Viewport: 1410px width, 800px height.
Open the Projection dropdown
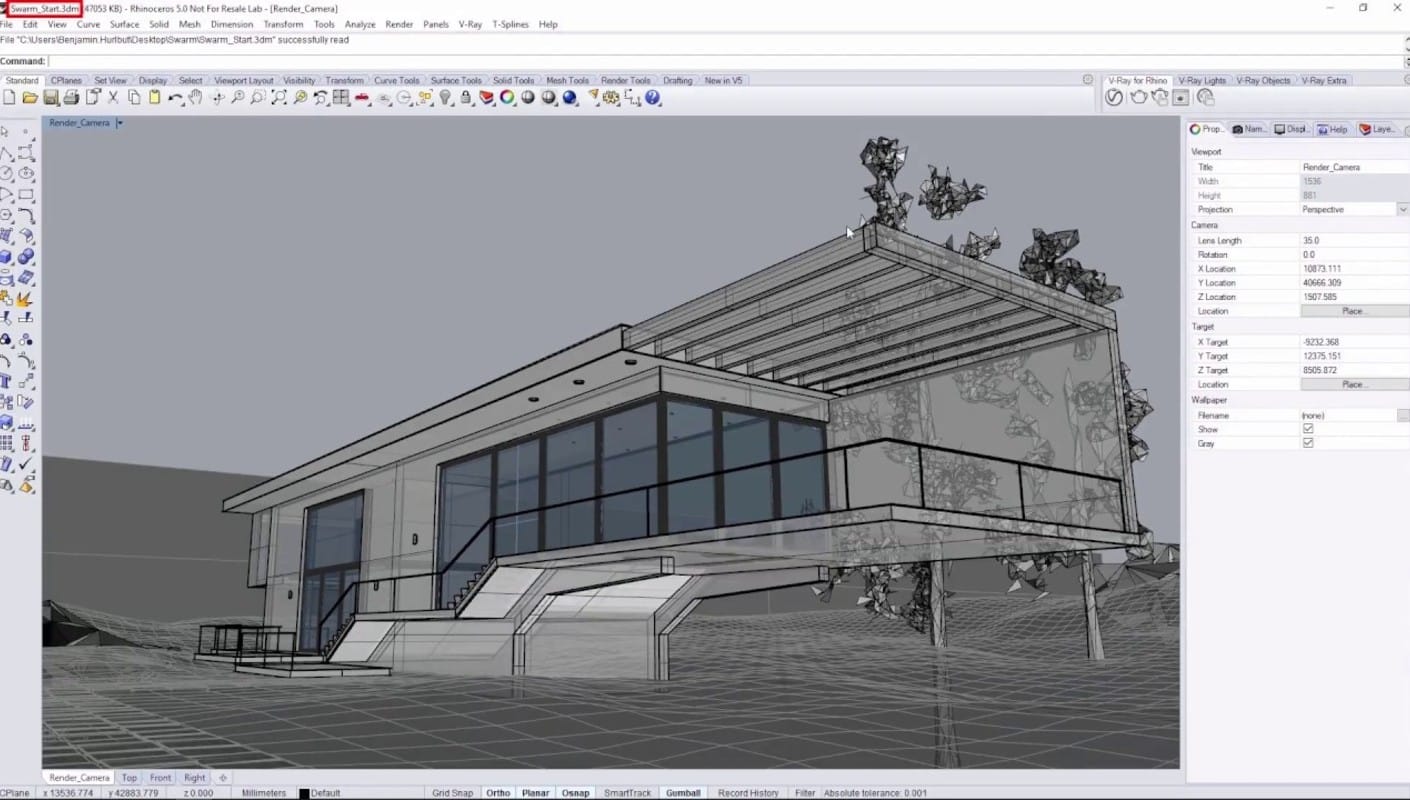click(1402, 210)
